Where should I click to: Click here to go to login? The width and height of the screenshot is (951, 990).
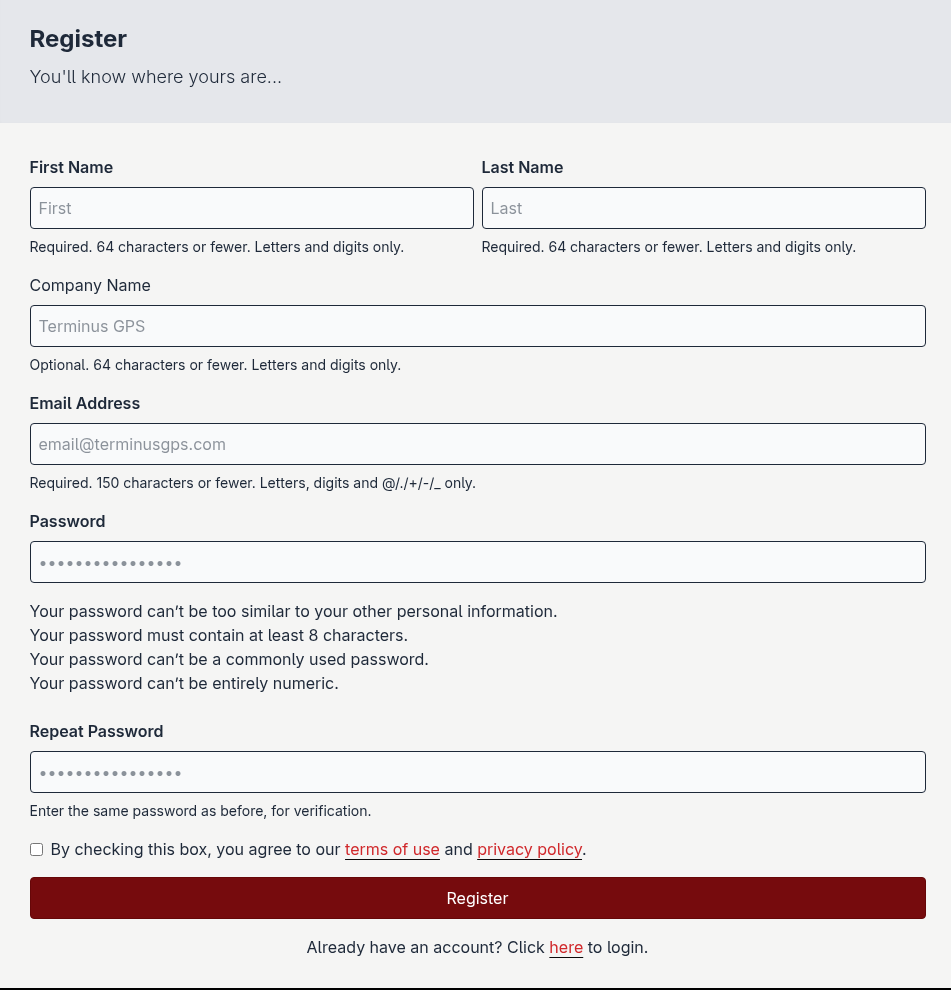[x=566, y=947]
